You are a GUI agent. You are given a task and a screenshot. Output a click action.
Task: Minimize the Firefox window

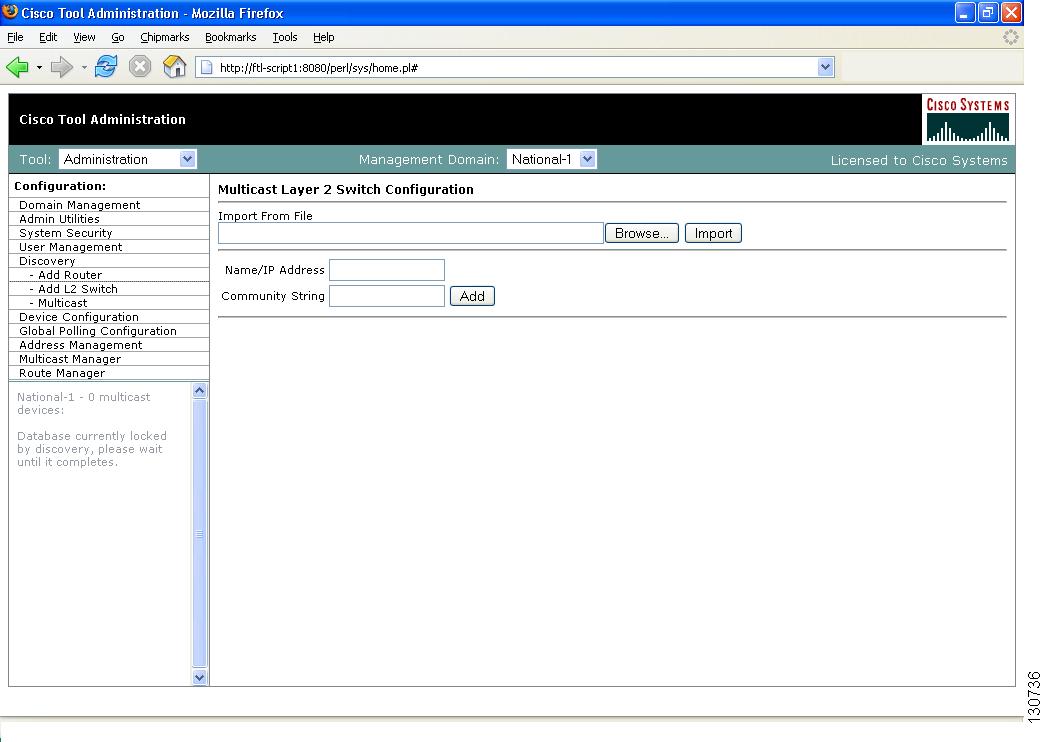click(x=965, y=13)
